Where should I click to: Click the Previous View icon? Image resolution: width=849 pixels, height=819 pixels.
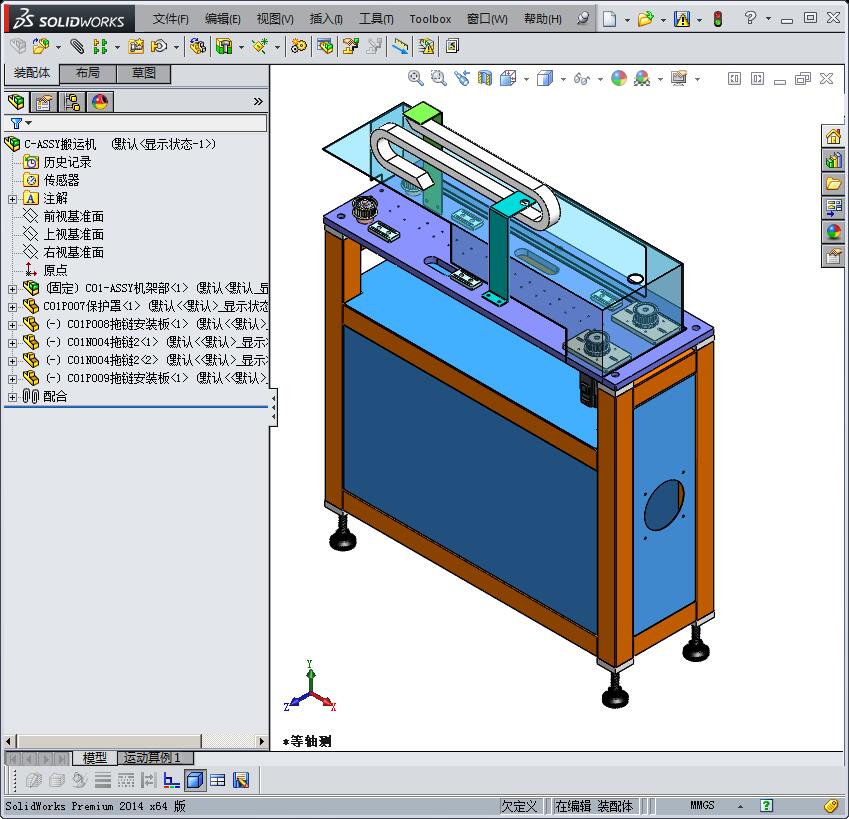click(462, 78)
